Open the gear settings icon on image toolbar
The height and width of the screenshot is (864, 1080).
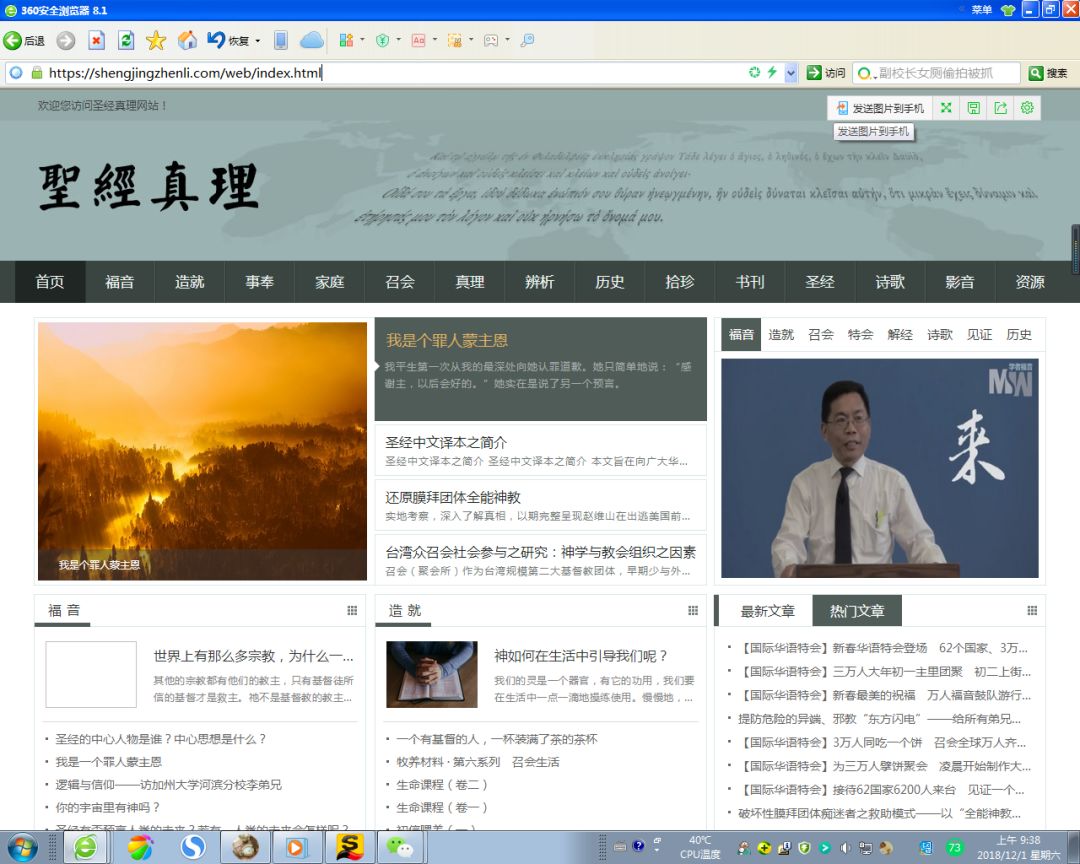(x=1027, y=108)
